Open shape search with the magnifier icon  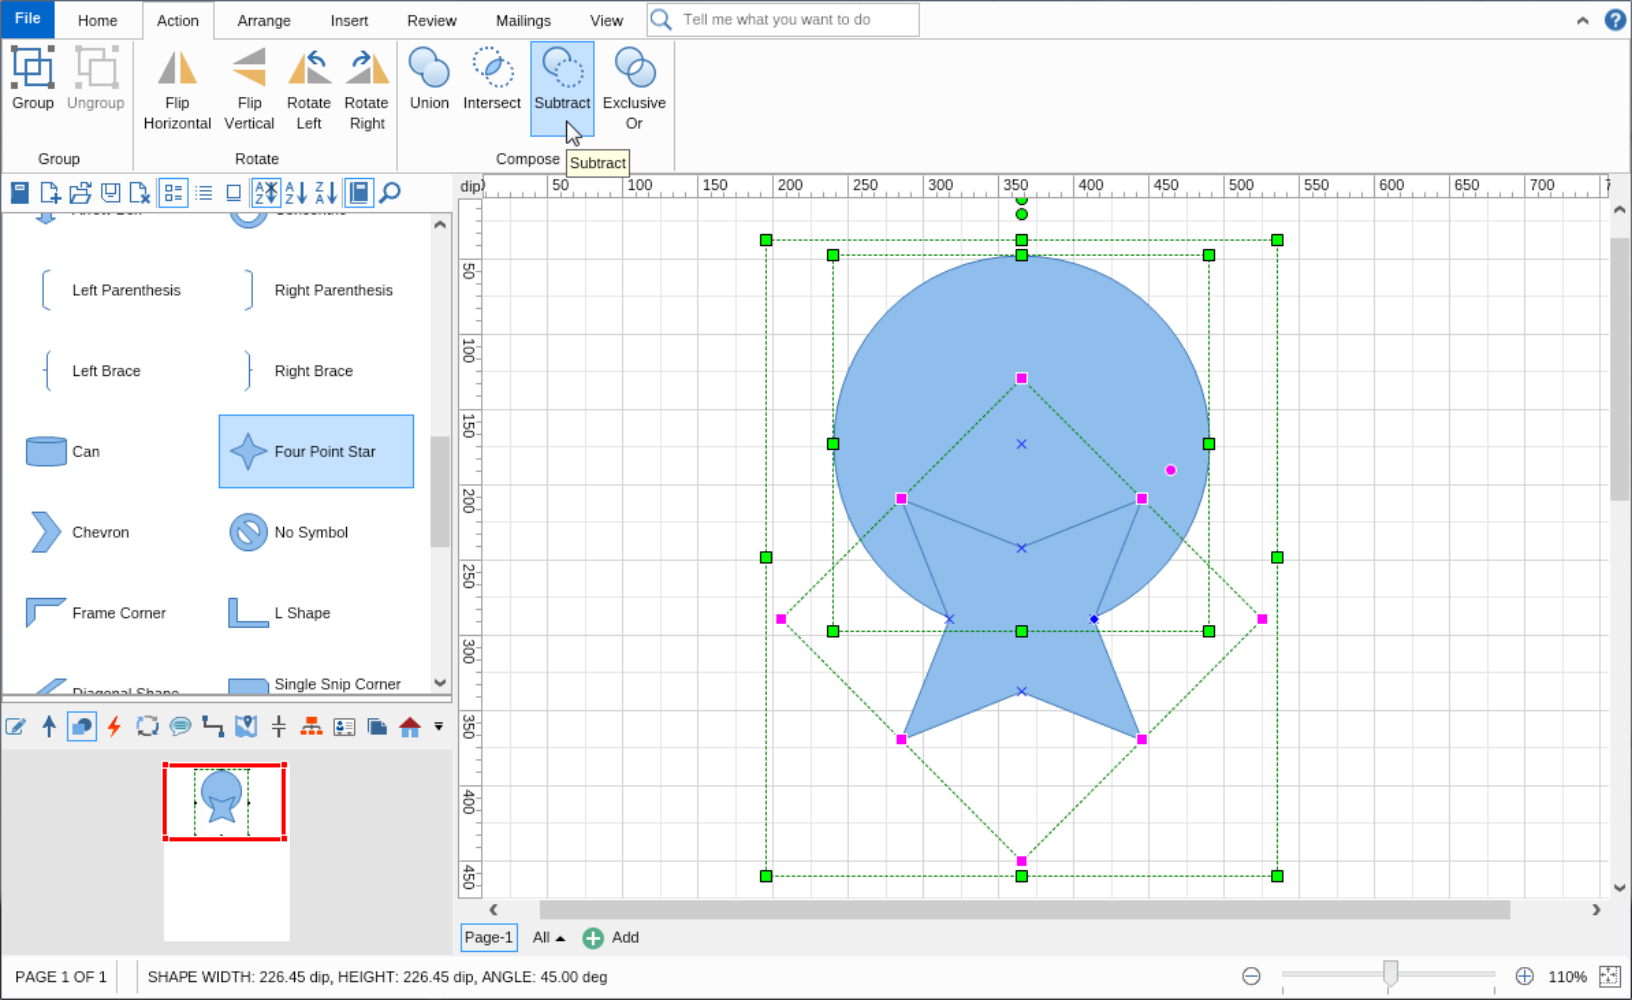pos(389,192)
